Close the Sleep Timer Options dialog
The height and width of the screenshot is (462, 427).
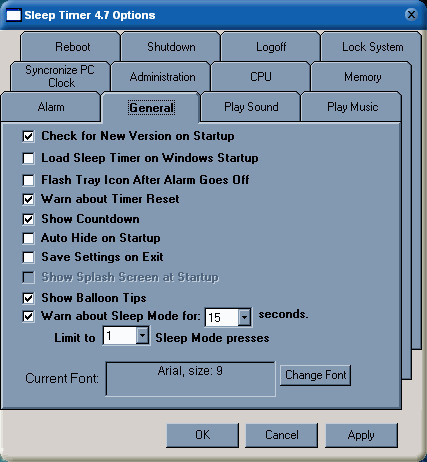coord(411,15)
